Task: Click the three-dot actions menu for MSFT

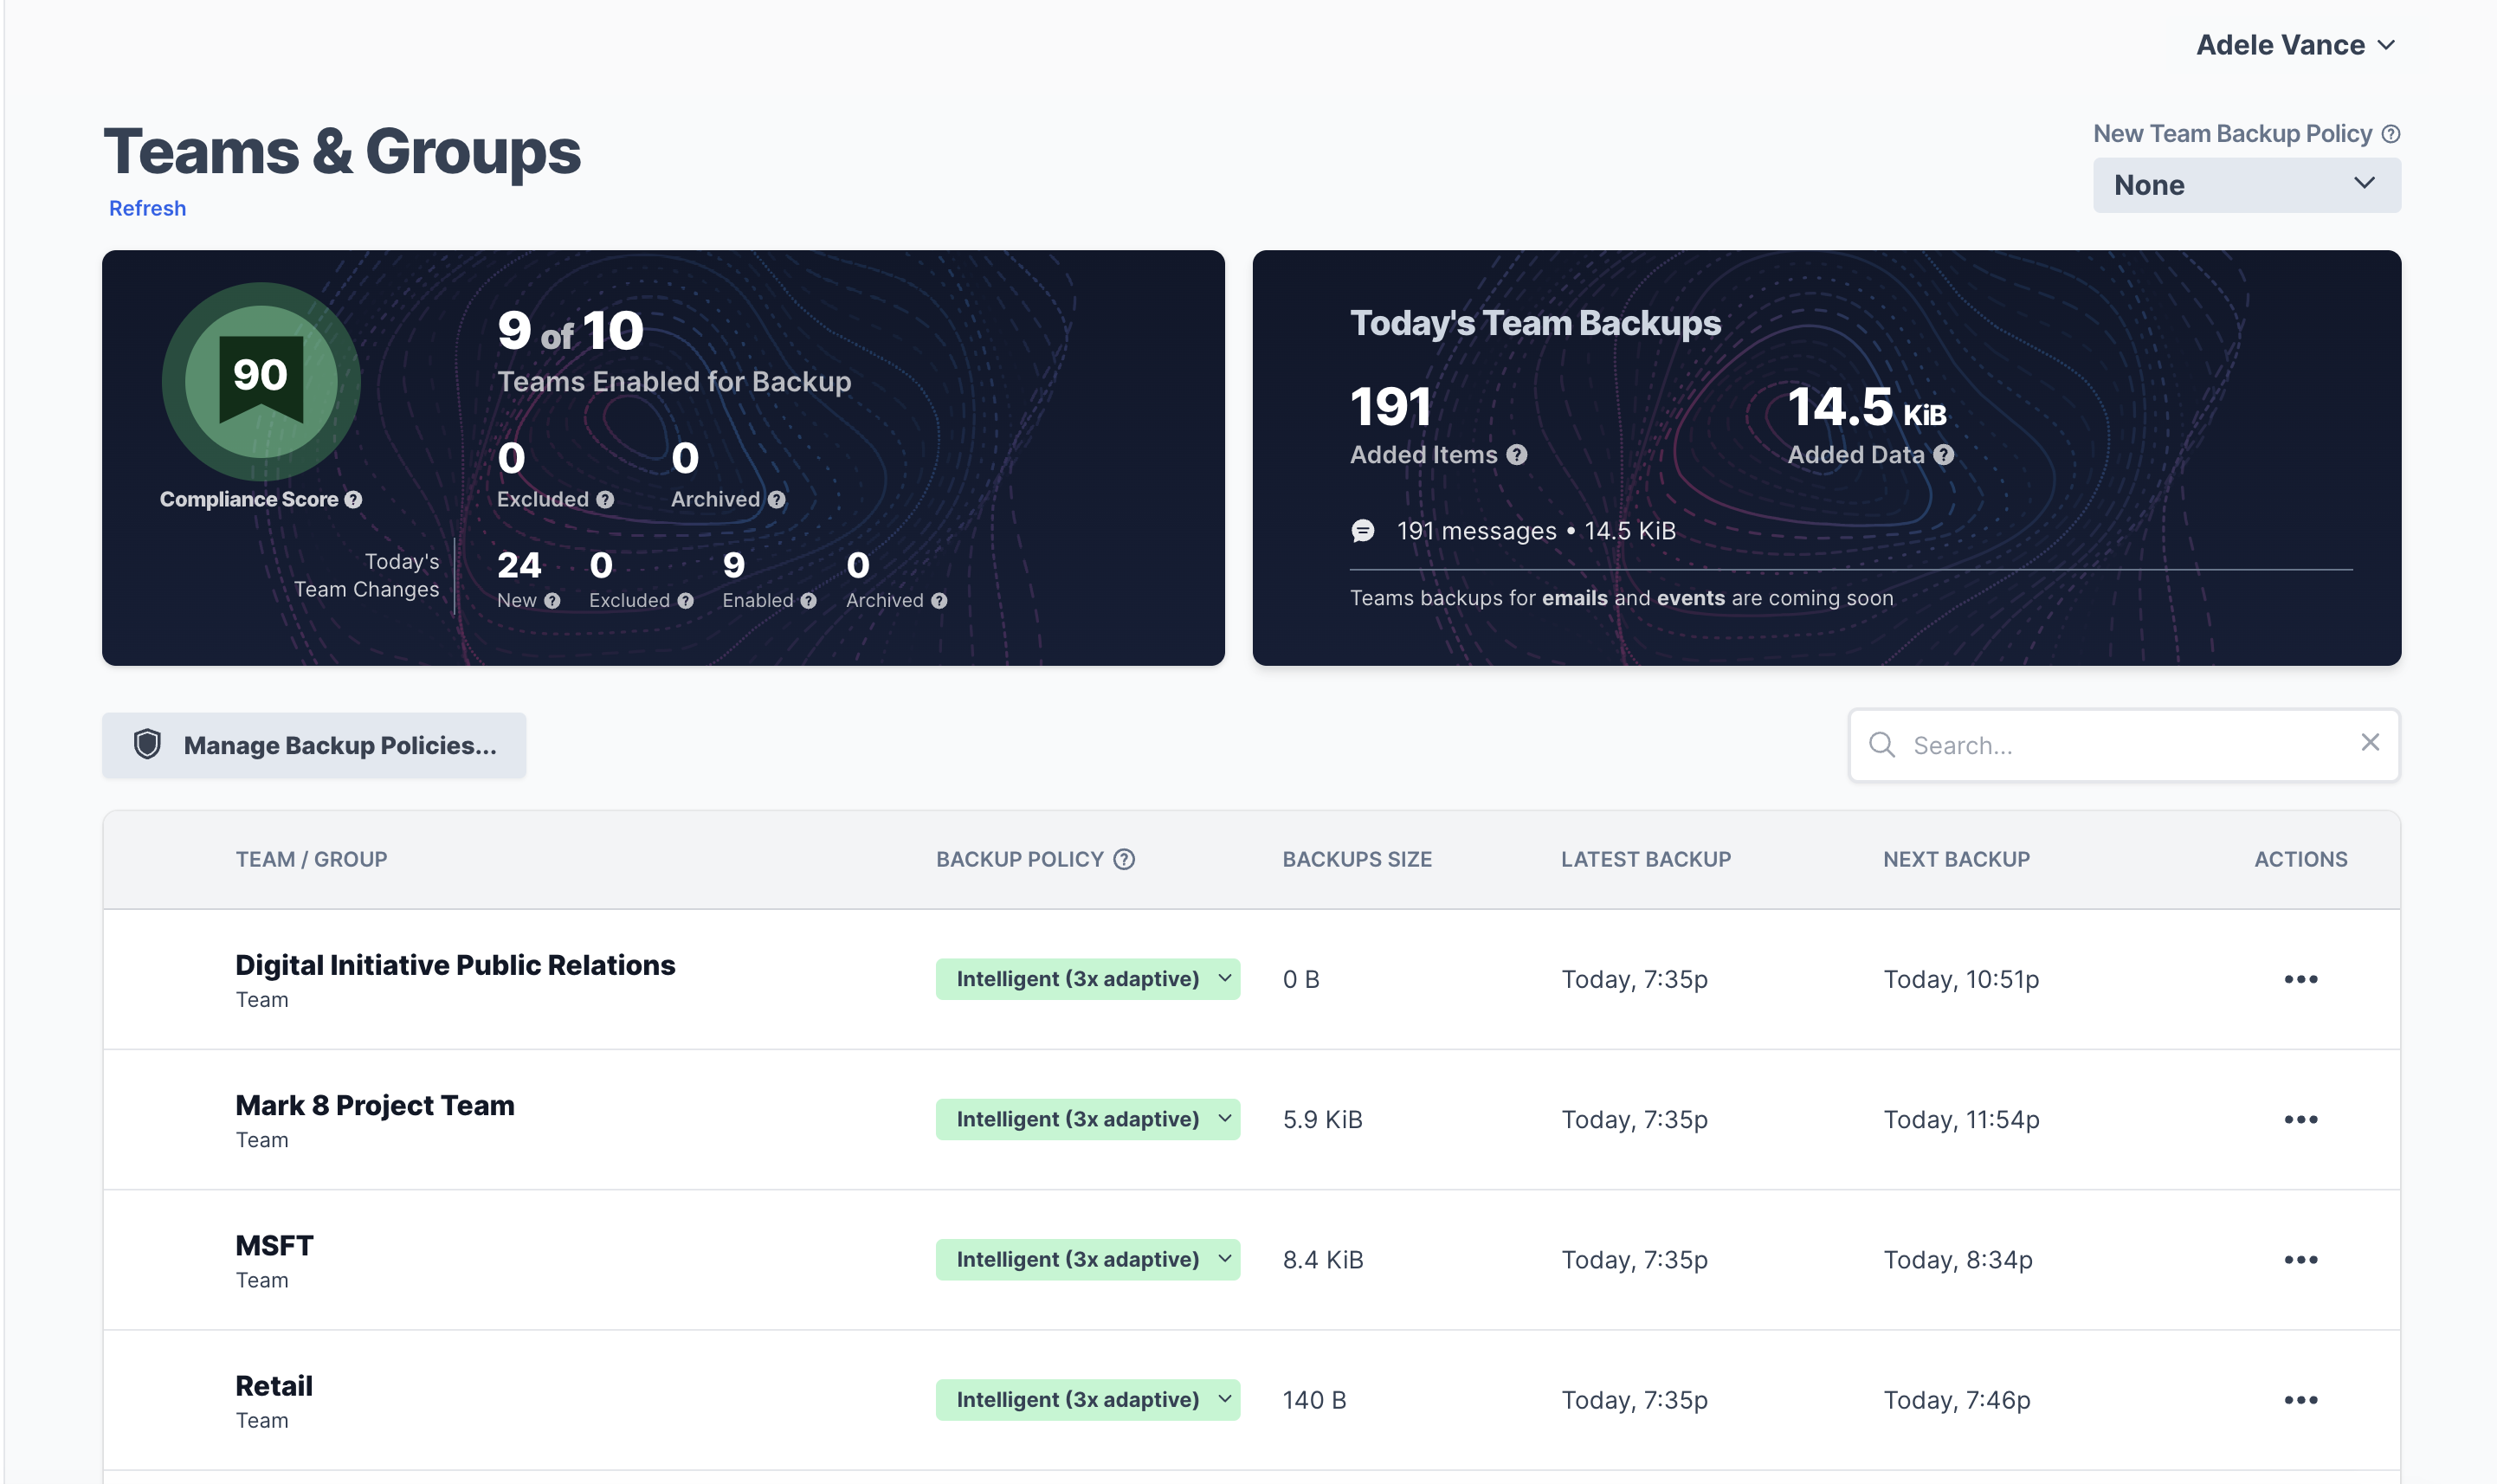Action: coord(2301,1258)
